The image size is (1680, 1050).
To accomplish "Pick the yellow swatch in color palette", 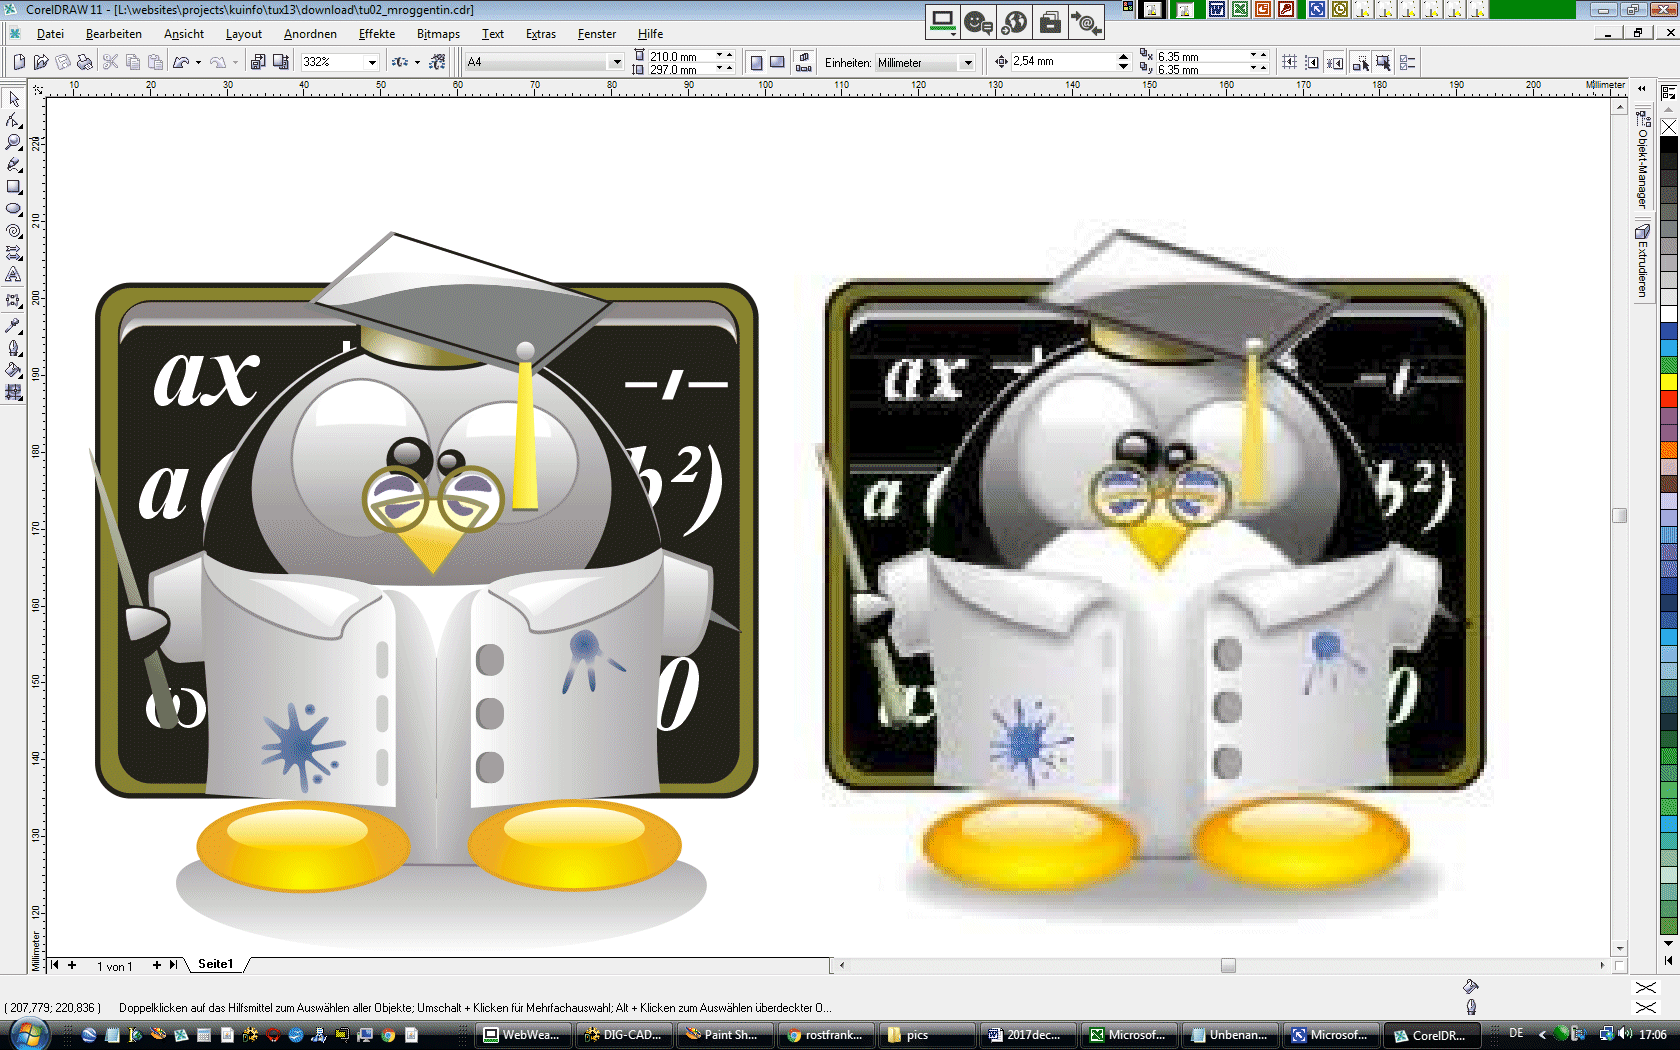I will (x=1669, y=381).
